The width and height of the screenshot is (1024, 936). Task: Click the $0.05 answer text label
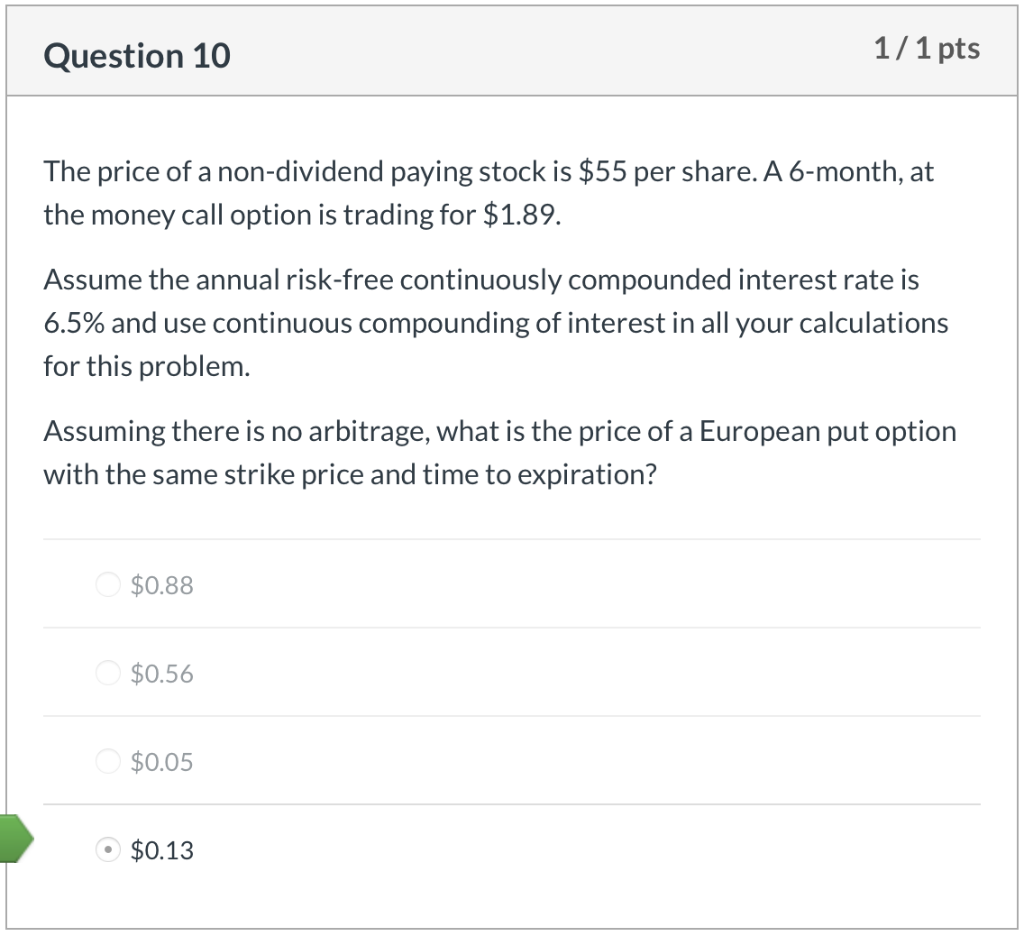coord(161,761)
